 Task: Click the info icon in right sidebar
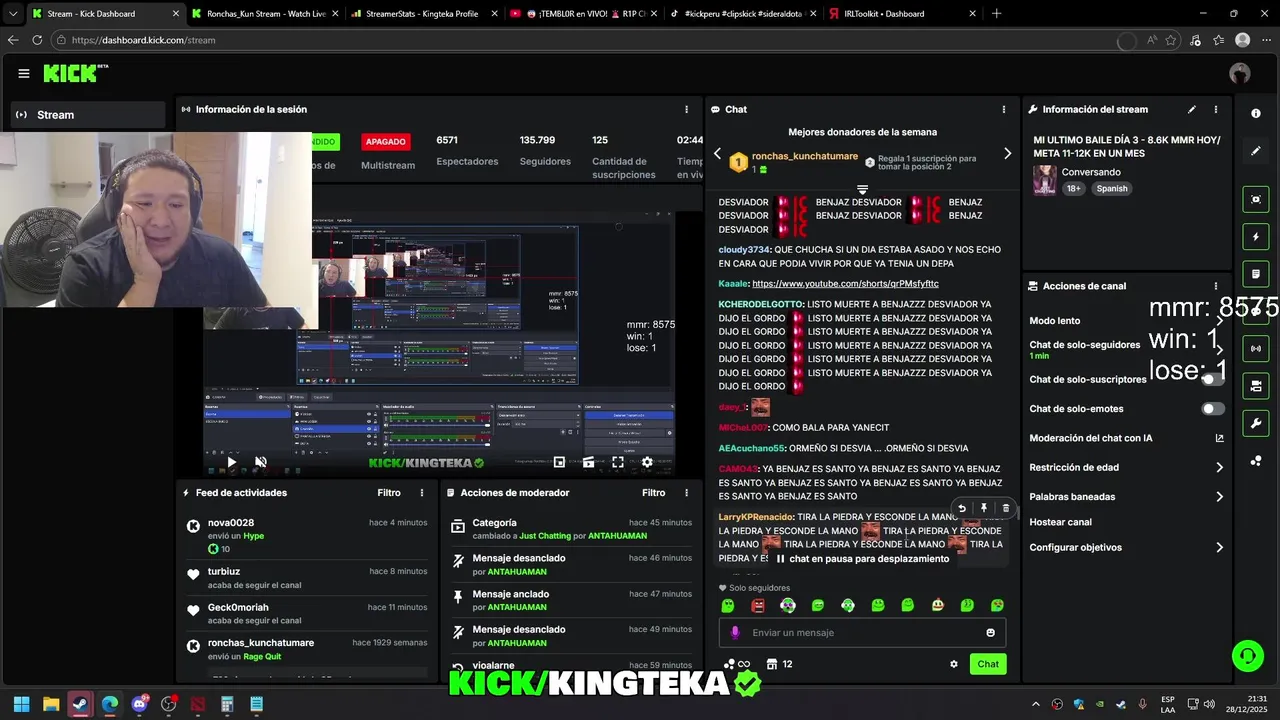(x=1256, y=114)
